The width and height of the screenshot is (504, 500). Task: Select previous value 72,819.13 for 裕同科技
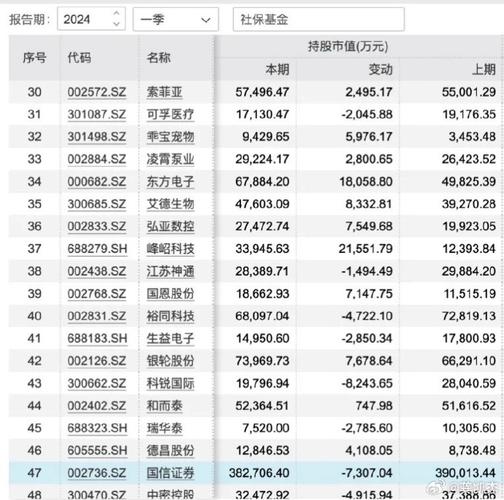[x=469, y=316]
